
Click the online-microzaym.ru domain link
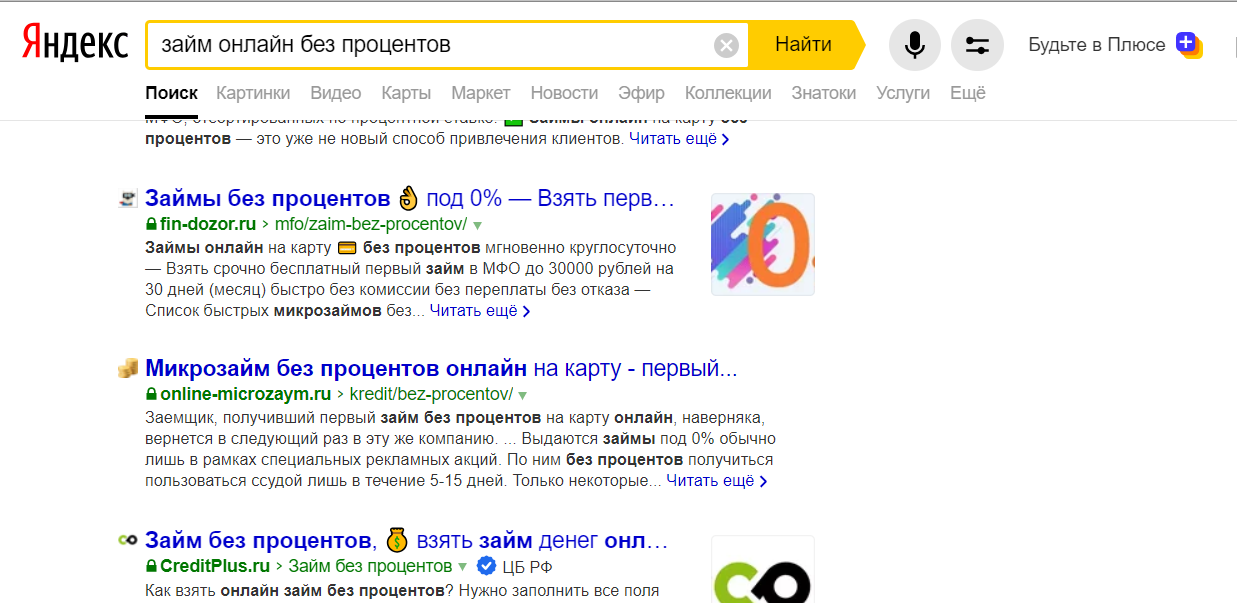tap(245, 394)
